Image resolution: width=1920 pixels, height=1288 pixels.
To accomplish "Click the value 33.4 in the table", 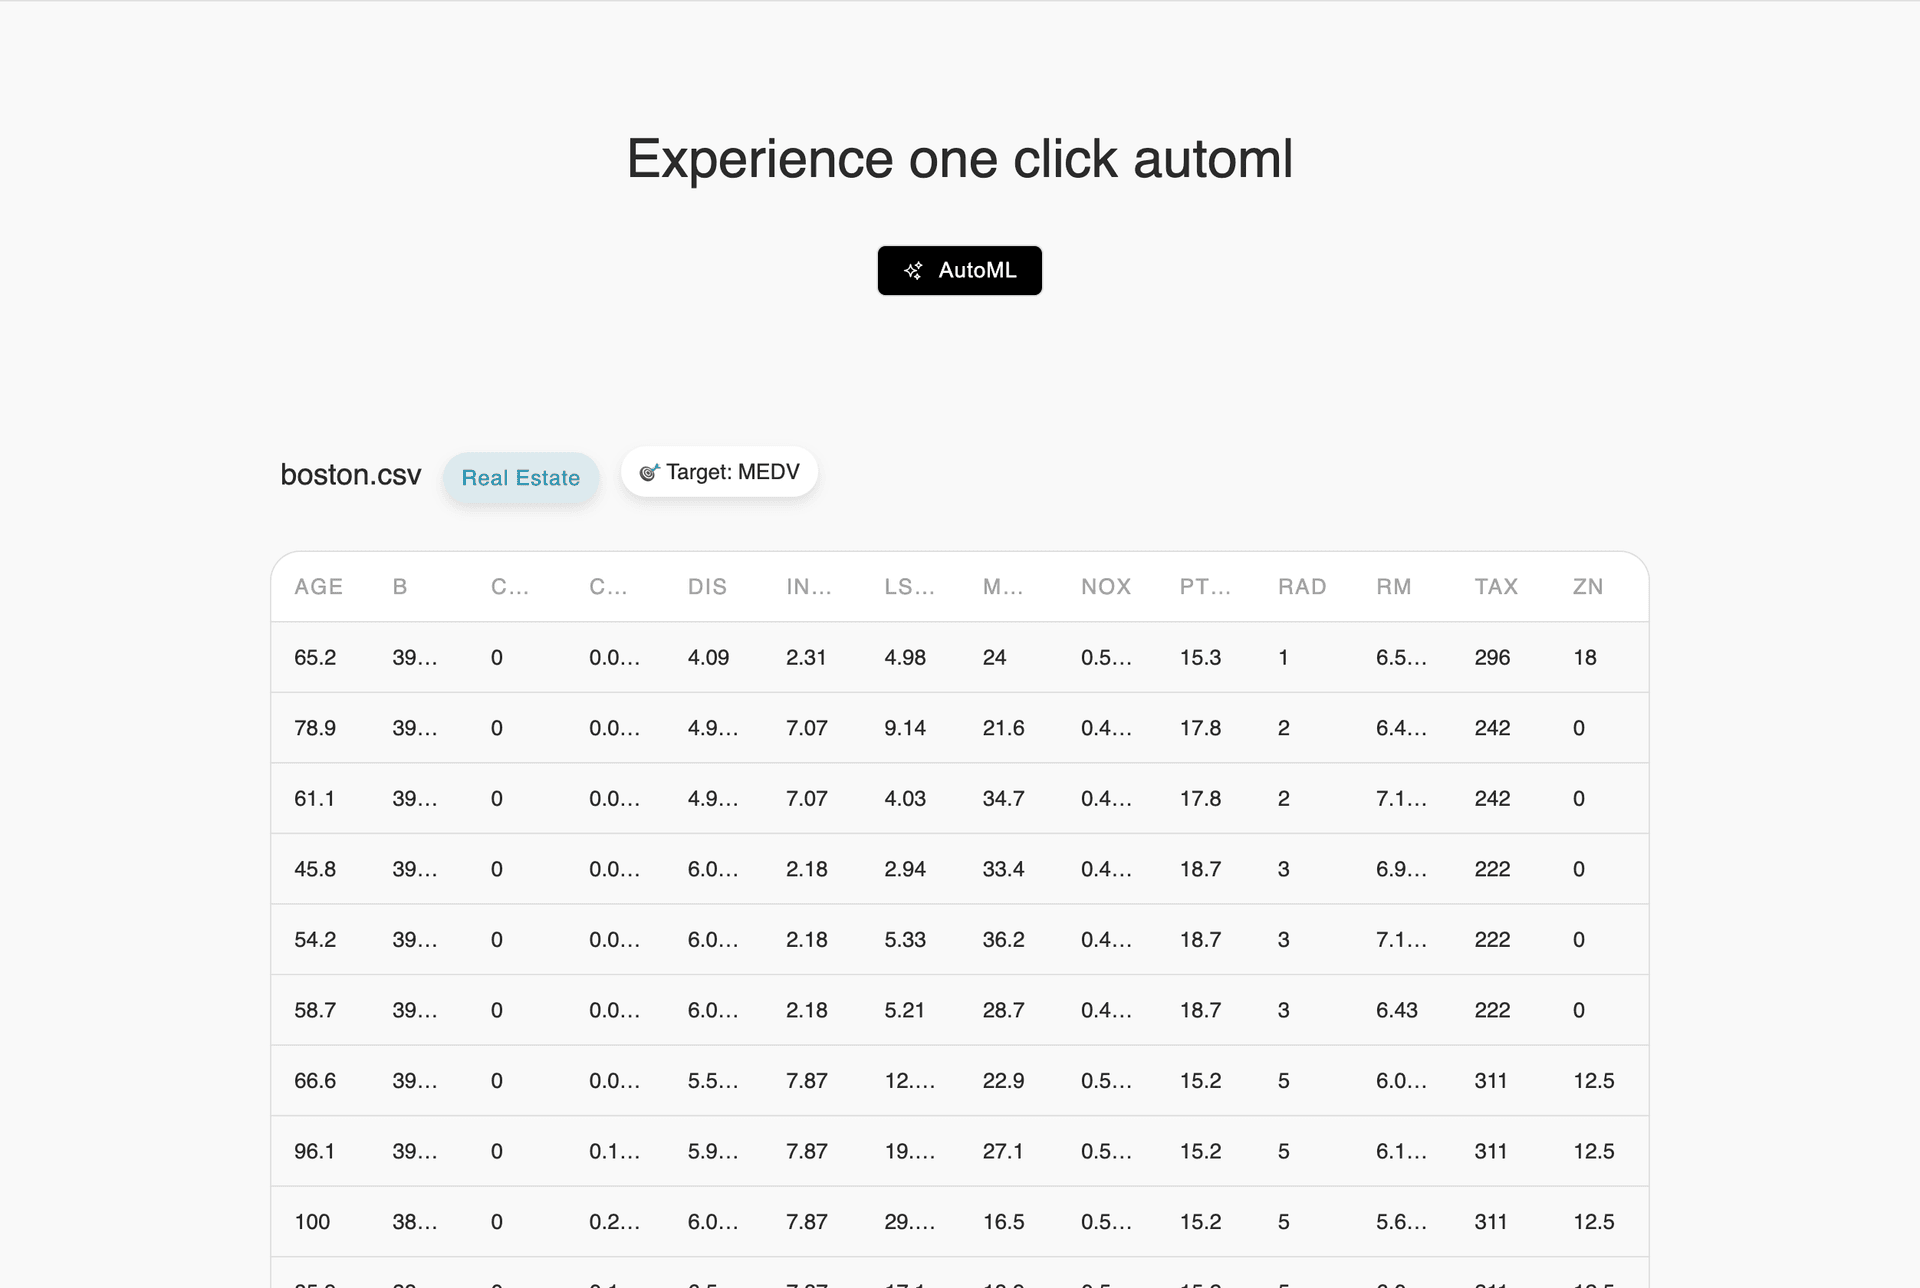I will [x=1003, y=869].
